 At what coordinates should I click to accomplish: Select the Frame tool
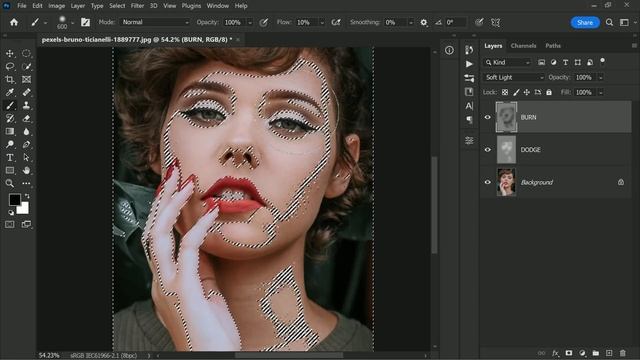[26, 80]
